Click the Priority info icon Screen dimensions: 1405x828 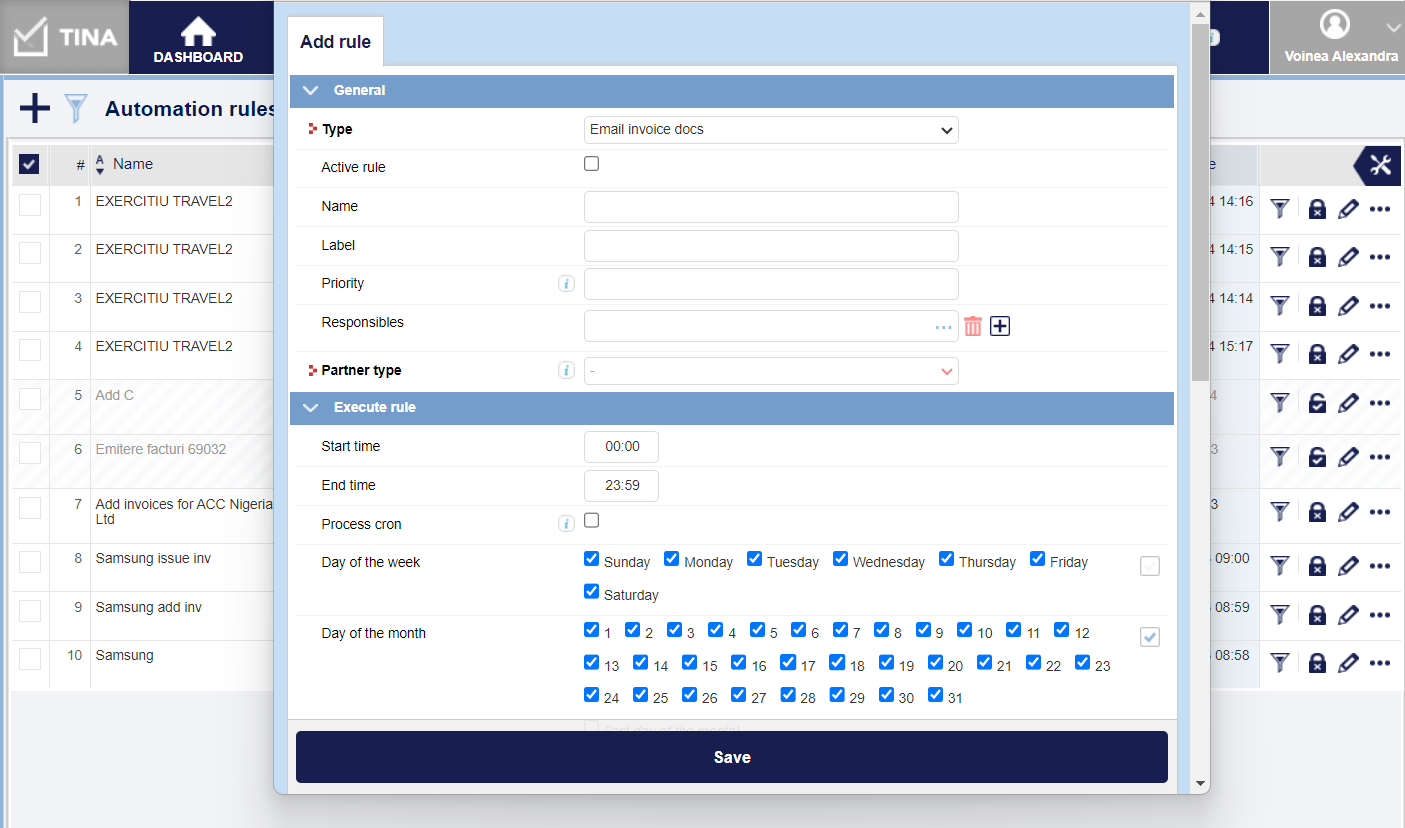566,284
